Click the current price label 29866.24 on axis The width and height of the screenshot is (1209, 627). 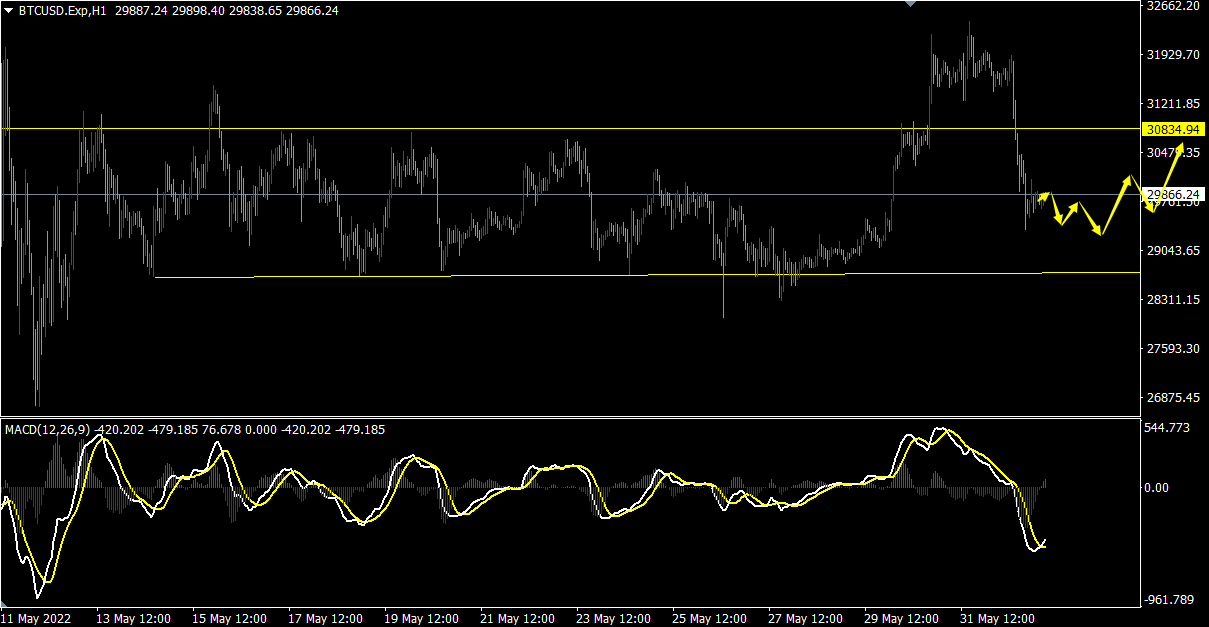pos(1172,194)
